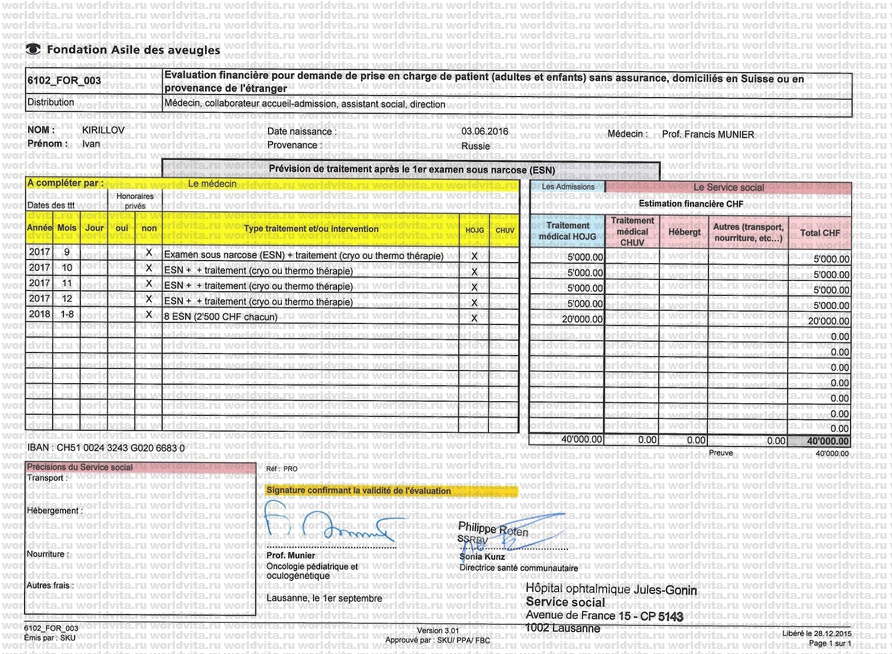The image size is (892, 654).
Task: Click 'Lausanne, le 1er septembre' date line
Action: (x=324, y=598)
